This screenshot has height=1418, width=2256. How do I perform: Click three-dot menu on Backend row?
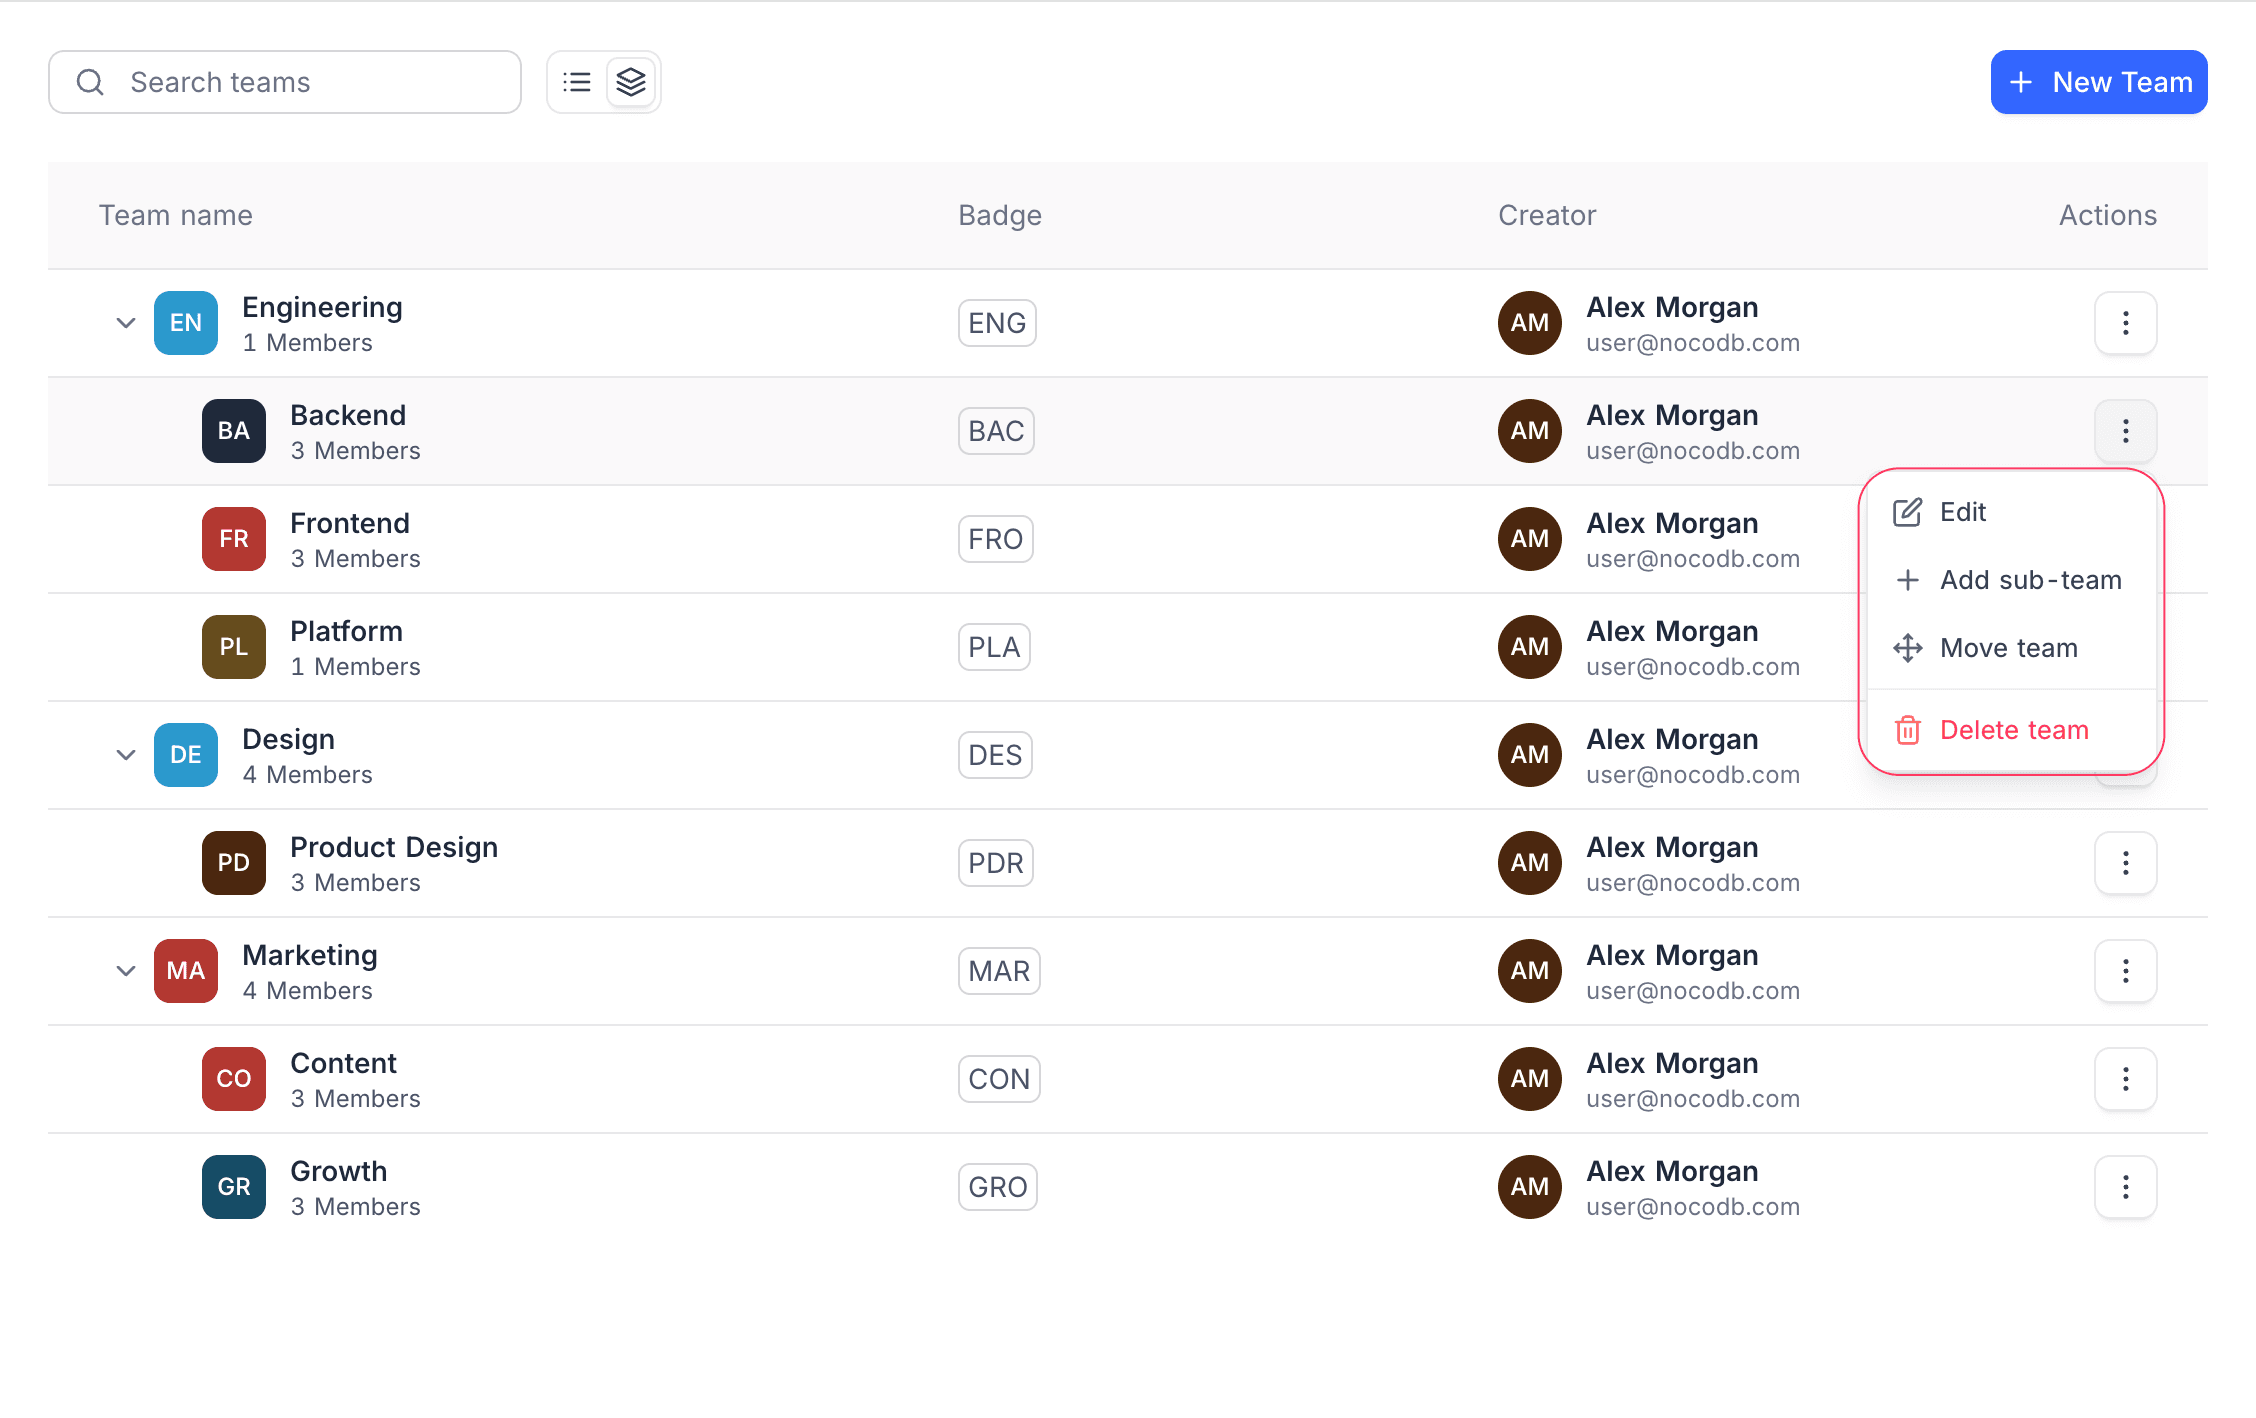(x=2125, y=431)
